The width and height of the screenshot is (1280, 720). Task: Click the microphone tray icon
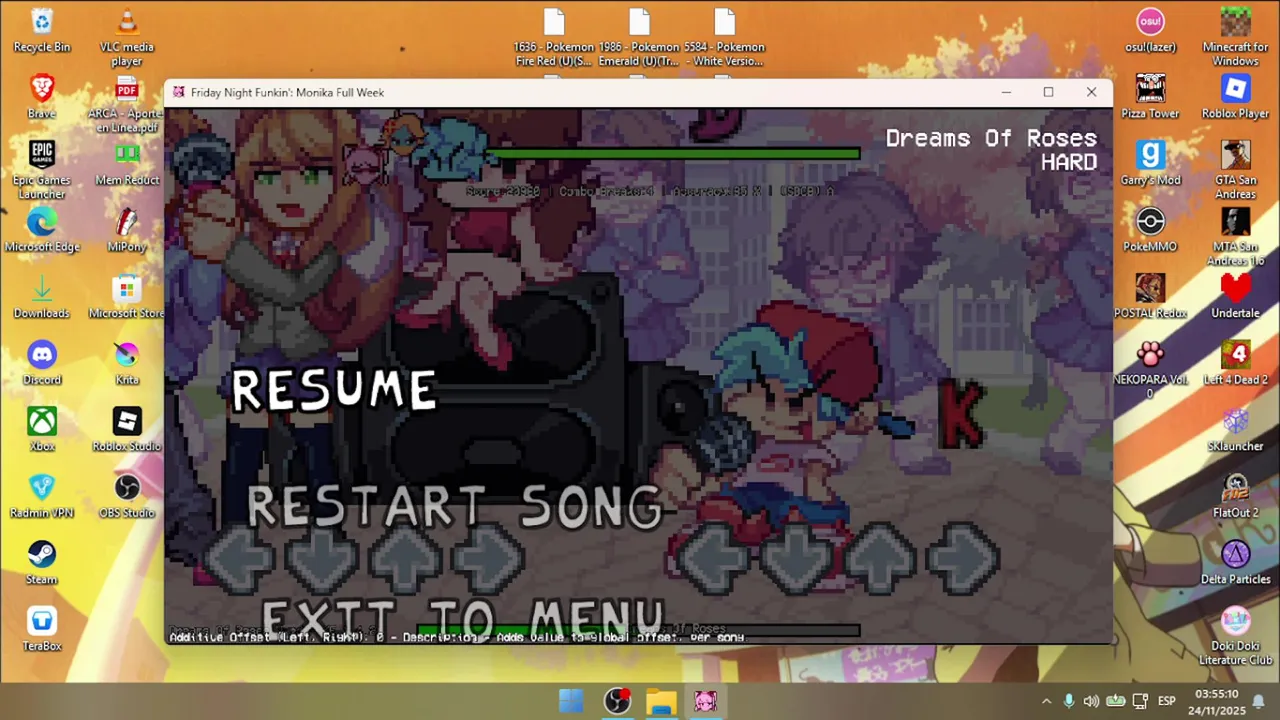(x=1069, y=701)
